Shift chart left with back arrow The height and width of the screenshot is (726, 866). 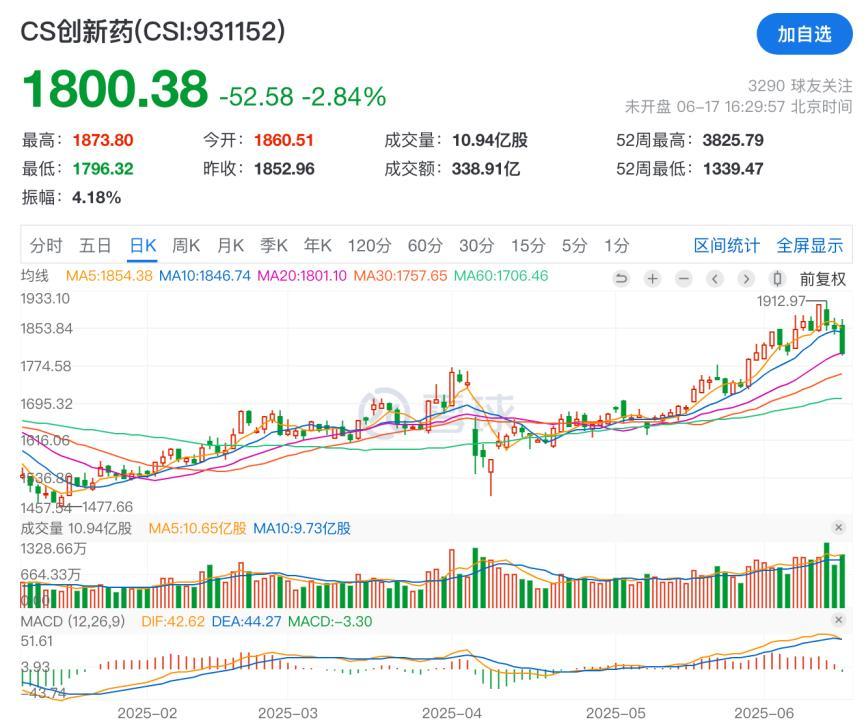point(715,279)
